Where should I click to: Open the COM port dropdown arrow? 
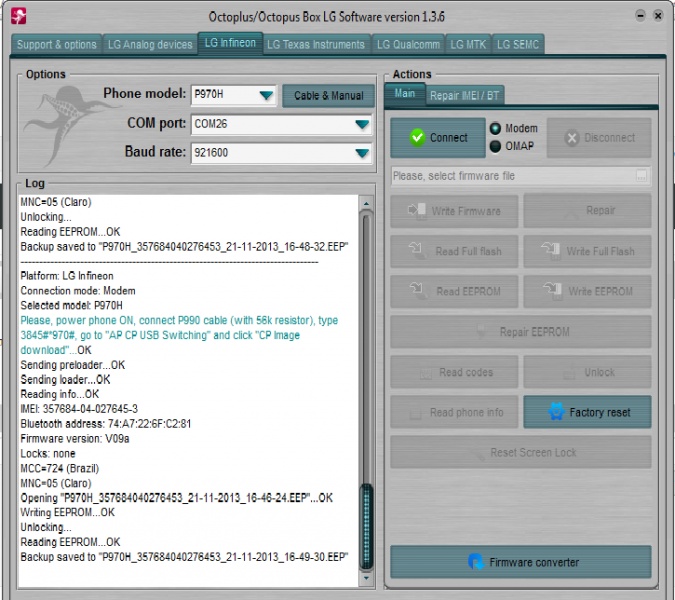pos(362,124)
